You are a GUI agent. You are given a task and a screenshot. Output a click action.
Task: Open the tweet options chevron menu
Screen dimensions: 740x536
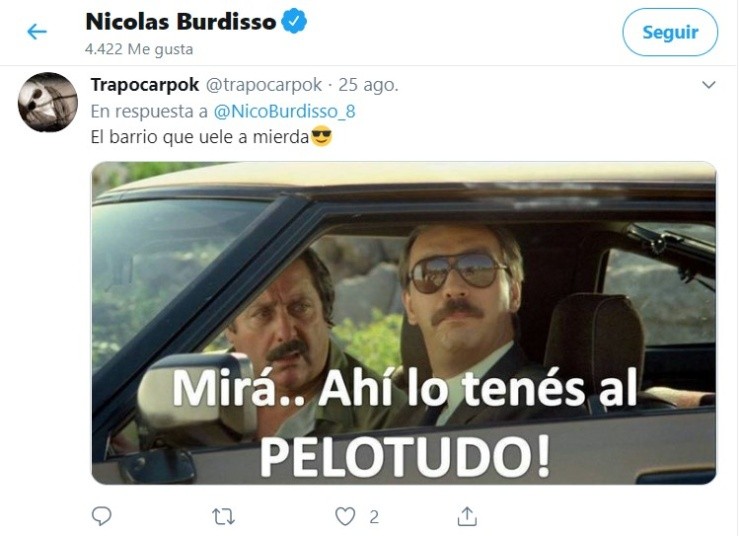click(709, 85)
